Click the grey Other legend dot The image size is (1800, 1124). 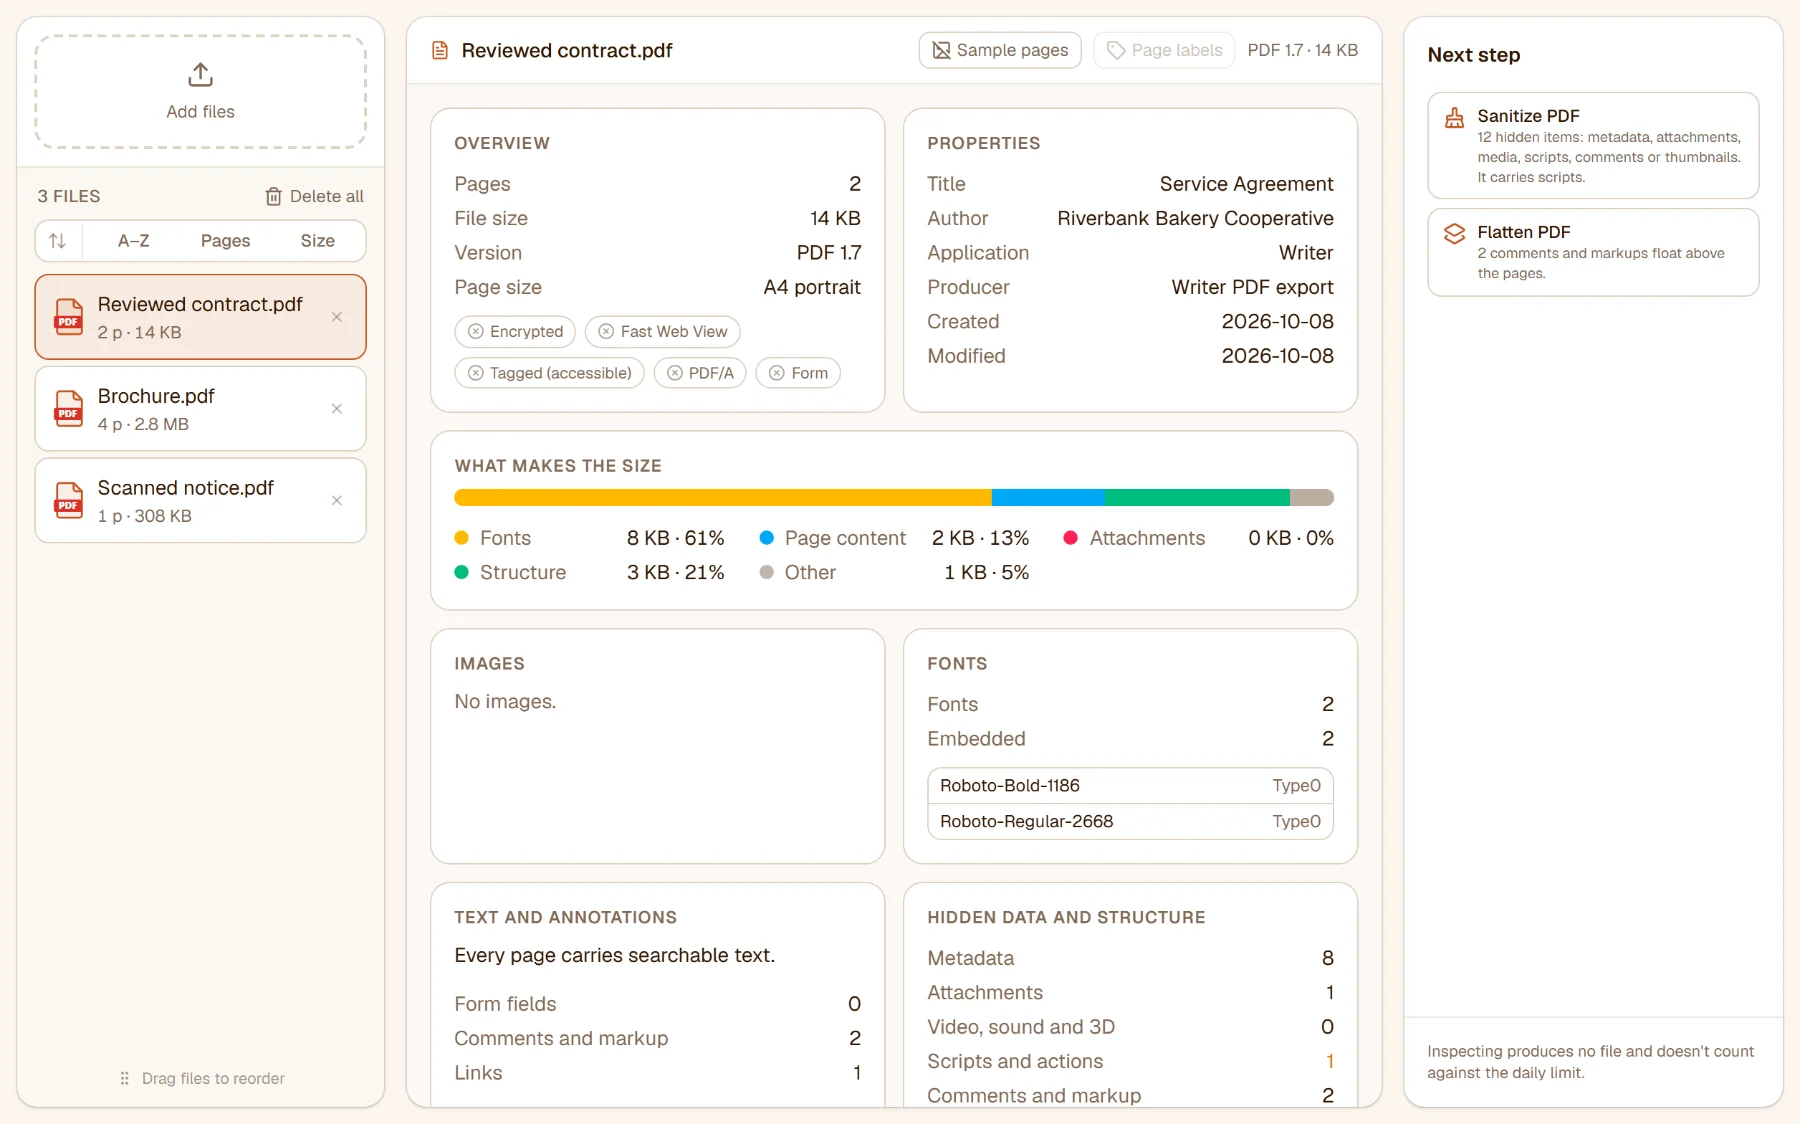[767, 572]
